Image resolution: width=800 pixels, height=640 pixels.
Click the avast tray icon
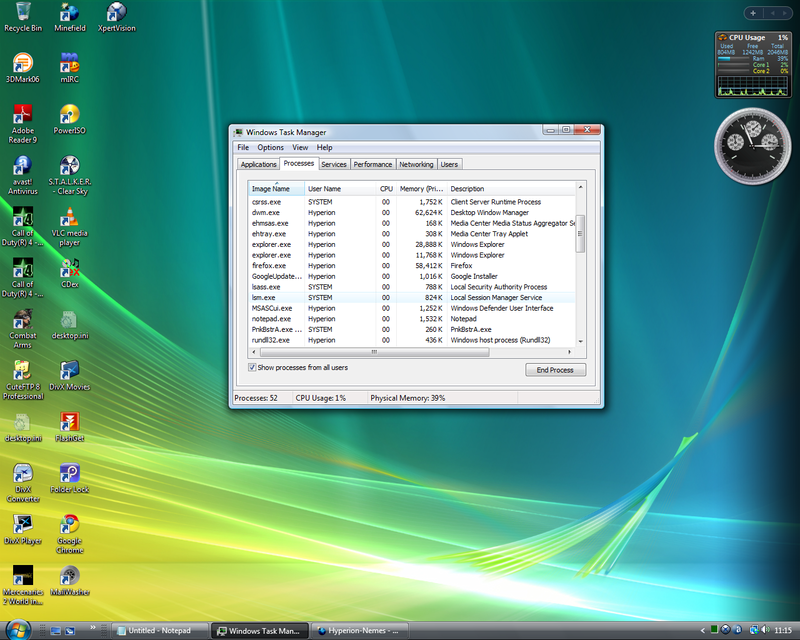pyautogui.click(x=737, y=630)
